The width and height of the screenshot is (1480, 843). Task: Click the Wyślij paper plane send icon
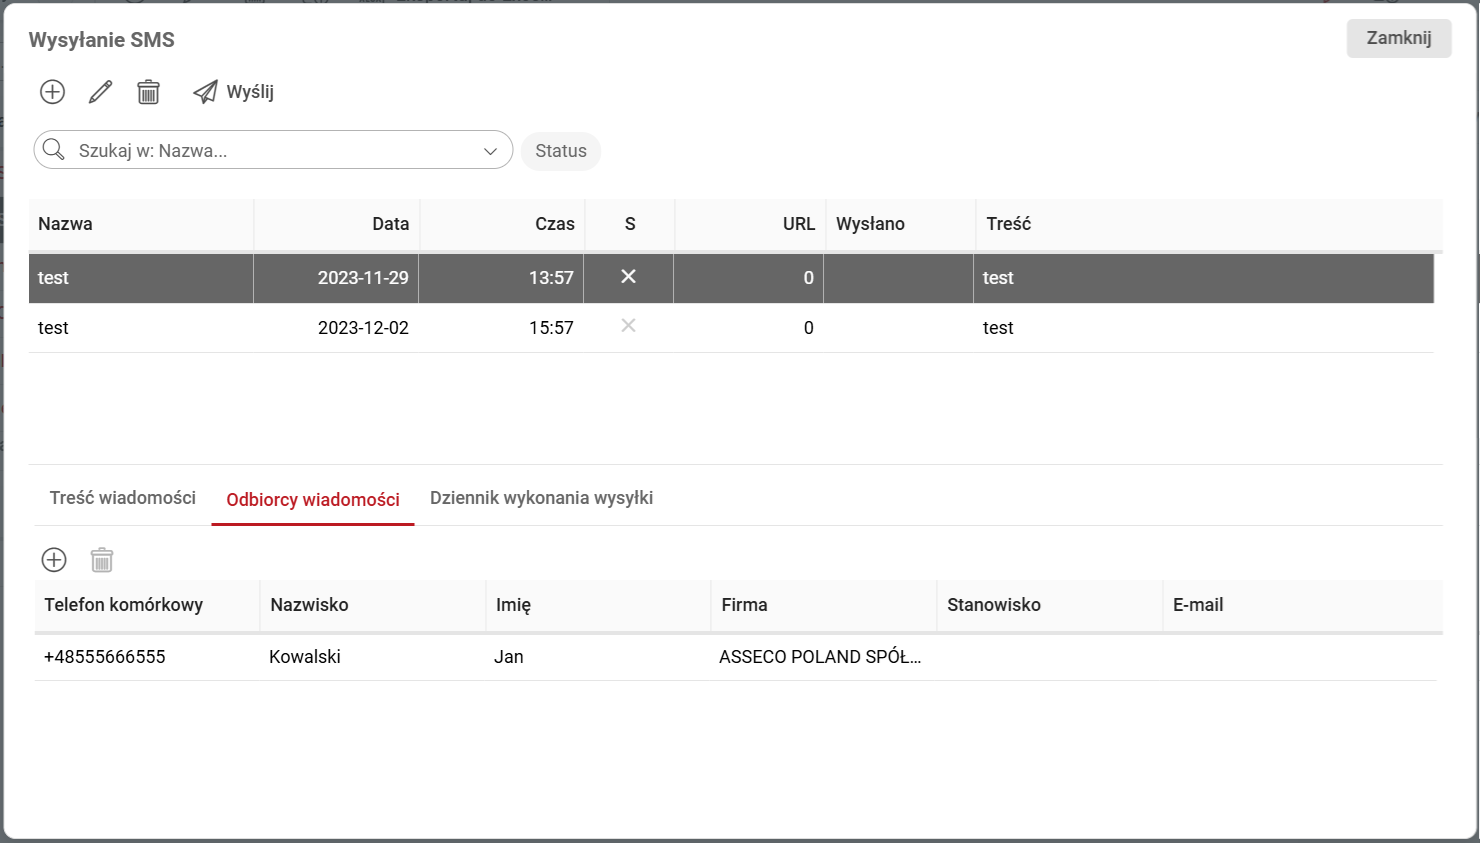(206, 92)
